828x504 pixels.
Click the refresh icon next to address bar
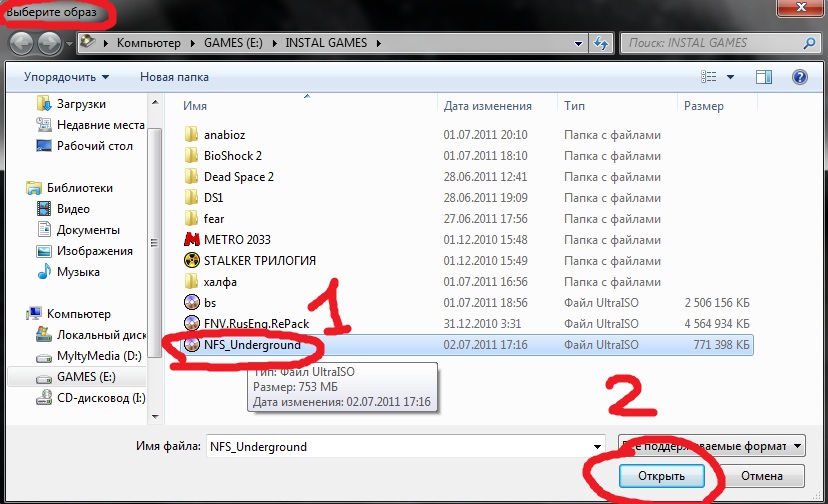tap(601, 43)
